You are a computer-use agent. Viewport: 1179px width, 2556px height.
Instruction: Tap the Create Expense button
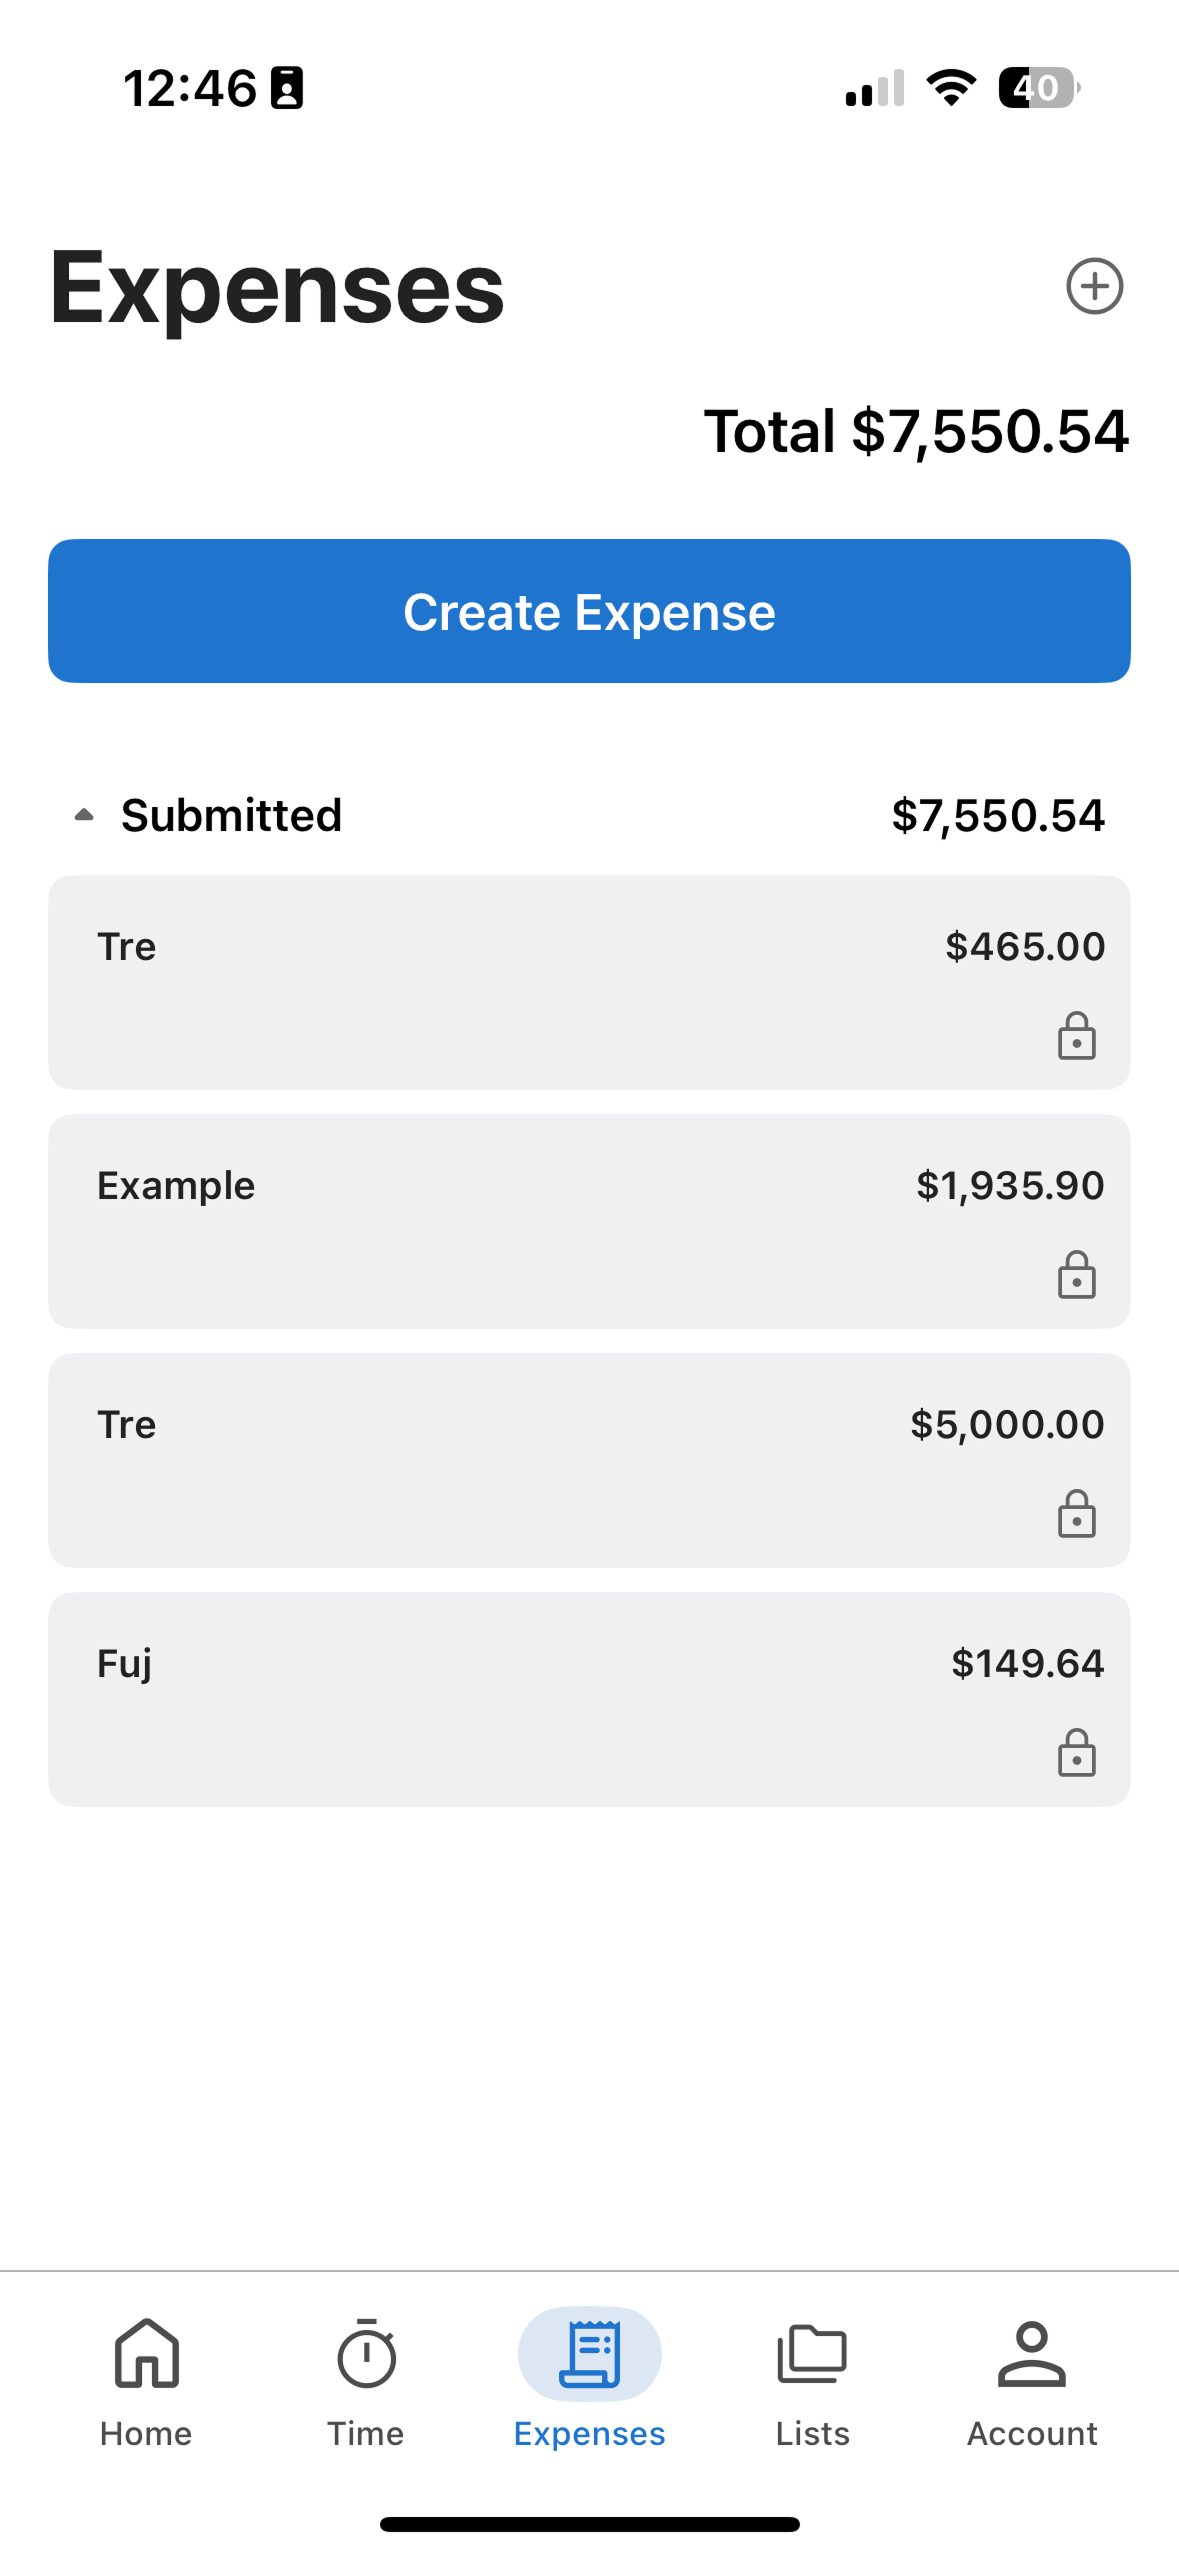589,611
